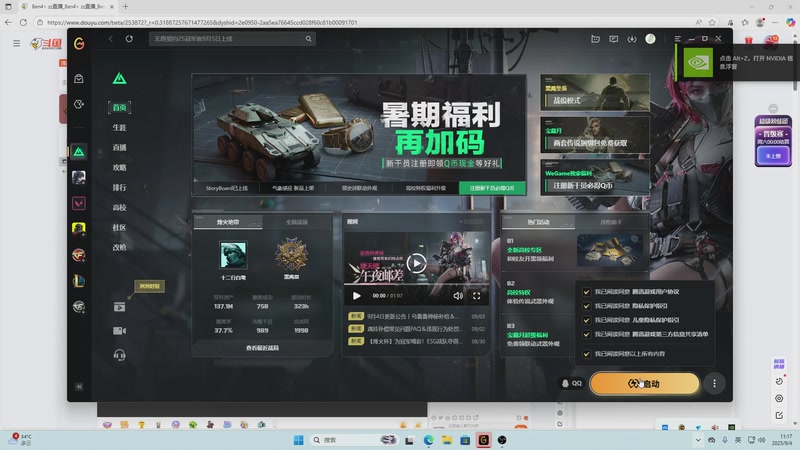Select the 气象感应 新品上架 banner tab

coord(293,188)
